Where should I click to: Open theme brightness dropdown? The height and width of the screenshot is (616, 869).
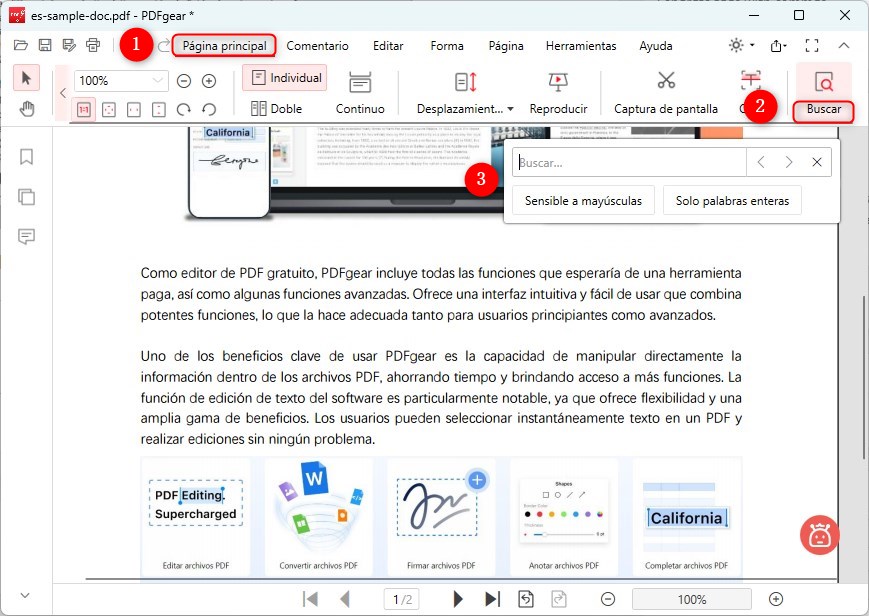point(742,45)
